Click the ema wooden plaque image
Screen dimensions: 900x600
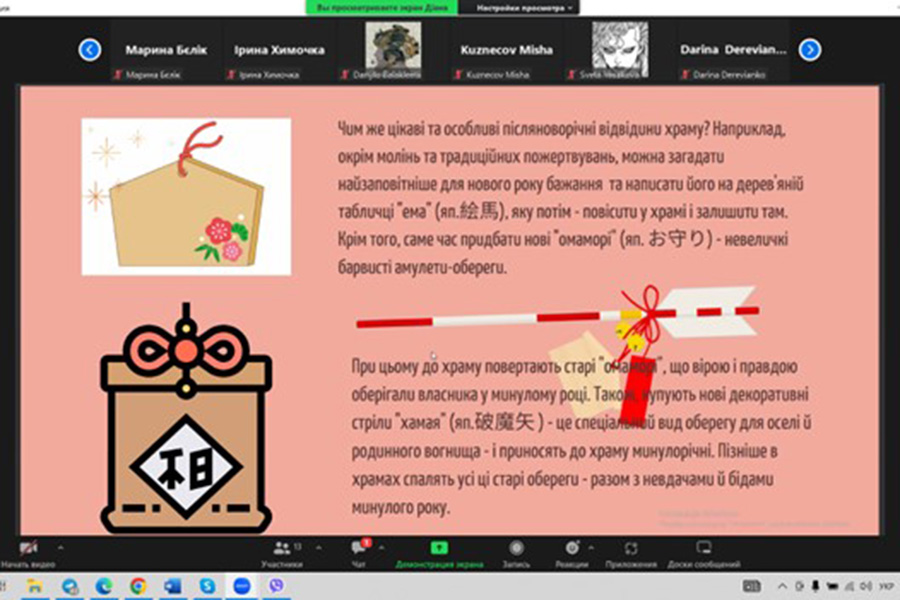pos(186,196)
